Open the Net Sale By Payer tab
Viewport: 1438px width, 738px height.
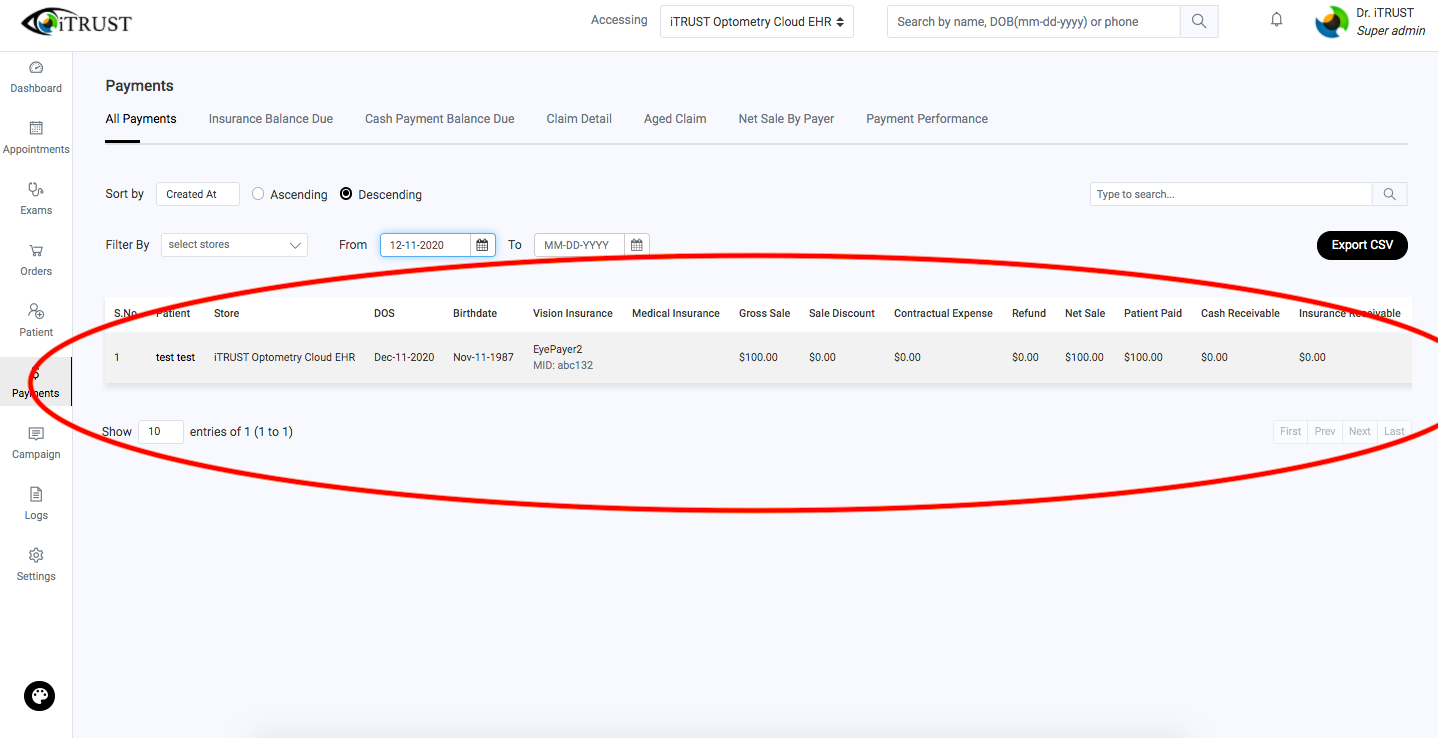click(786, 118)
